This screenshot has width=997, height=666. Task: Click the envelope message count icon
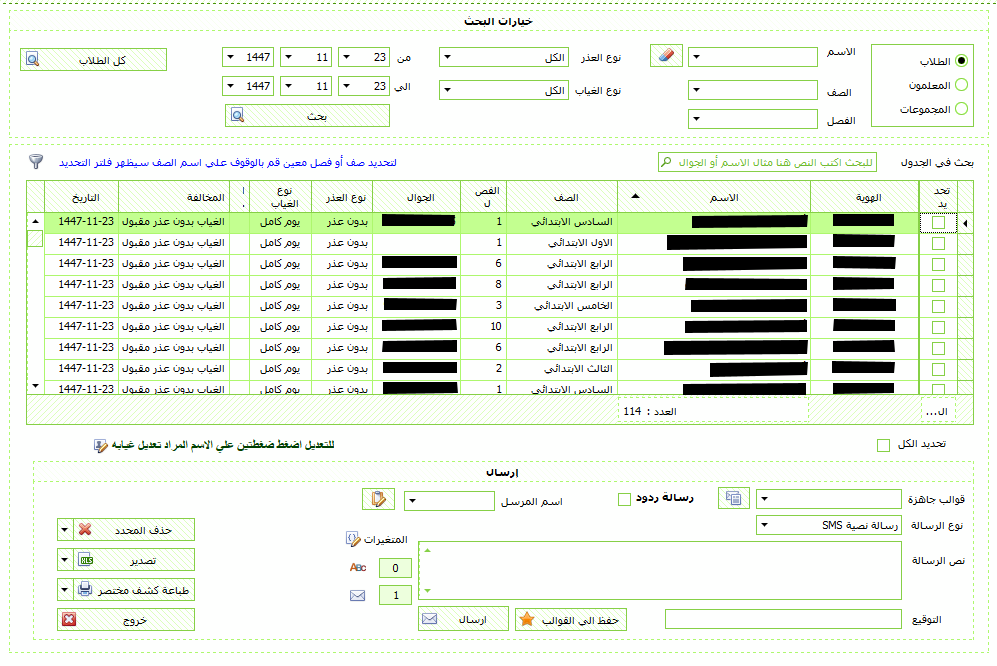(x=358, y=595)
